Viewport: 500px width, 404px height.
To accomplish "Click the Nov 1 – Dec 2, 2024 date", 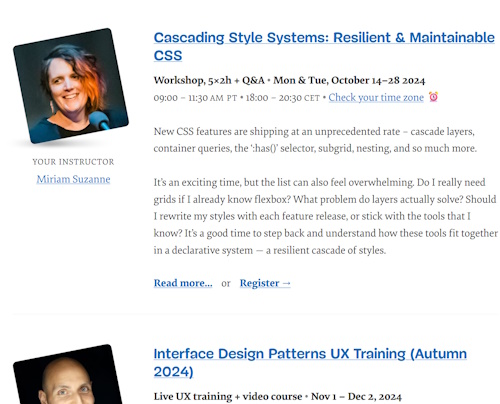I will [356, 396].
